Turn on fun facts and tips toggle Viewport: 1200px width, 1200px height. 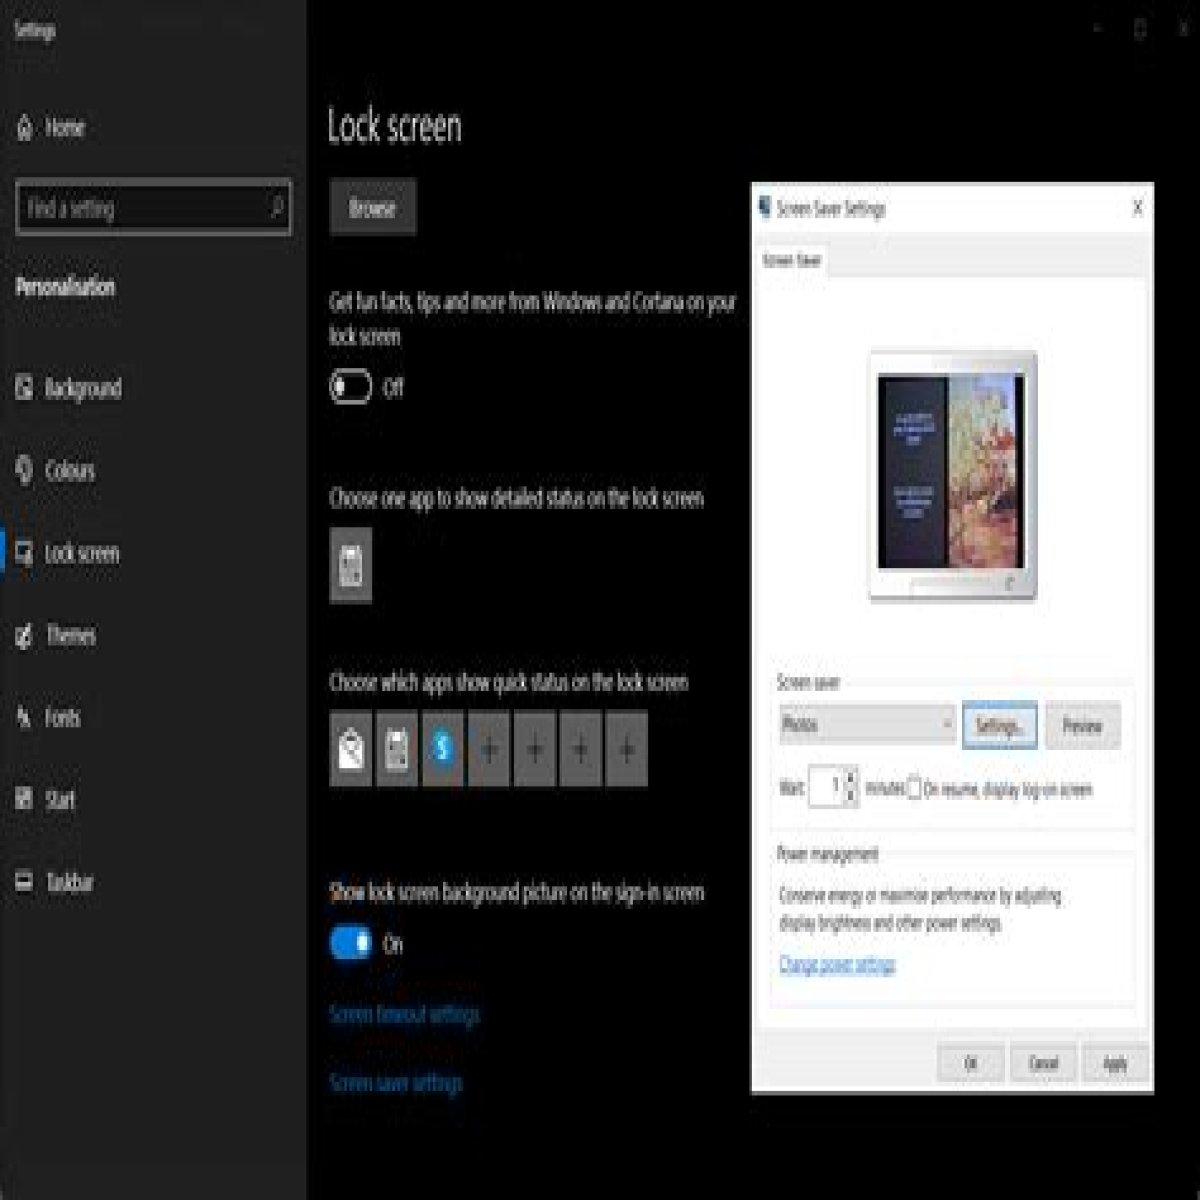tap(351, 387)
